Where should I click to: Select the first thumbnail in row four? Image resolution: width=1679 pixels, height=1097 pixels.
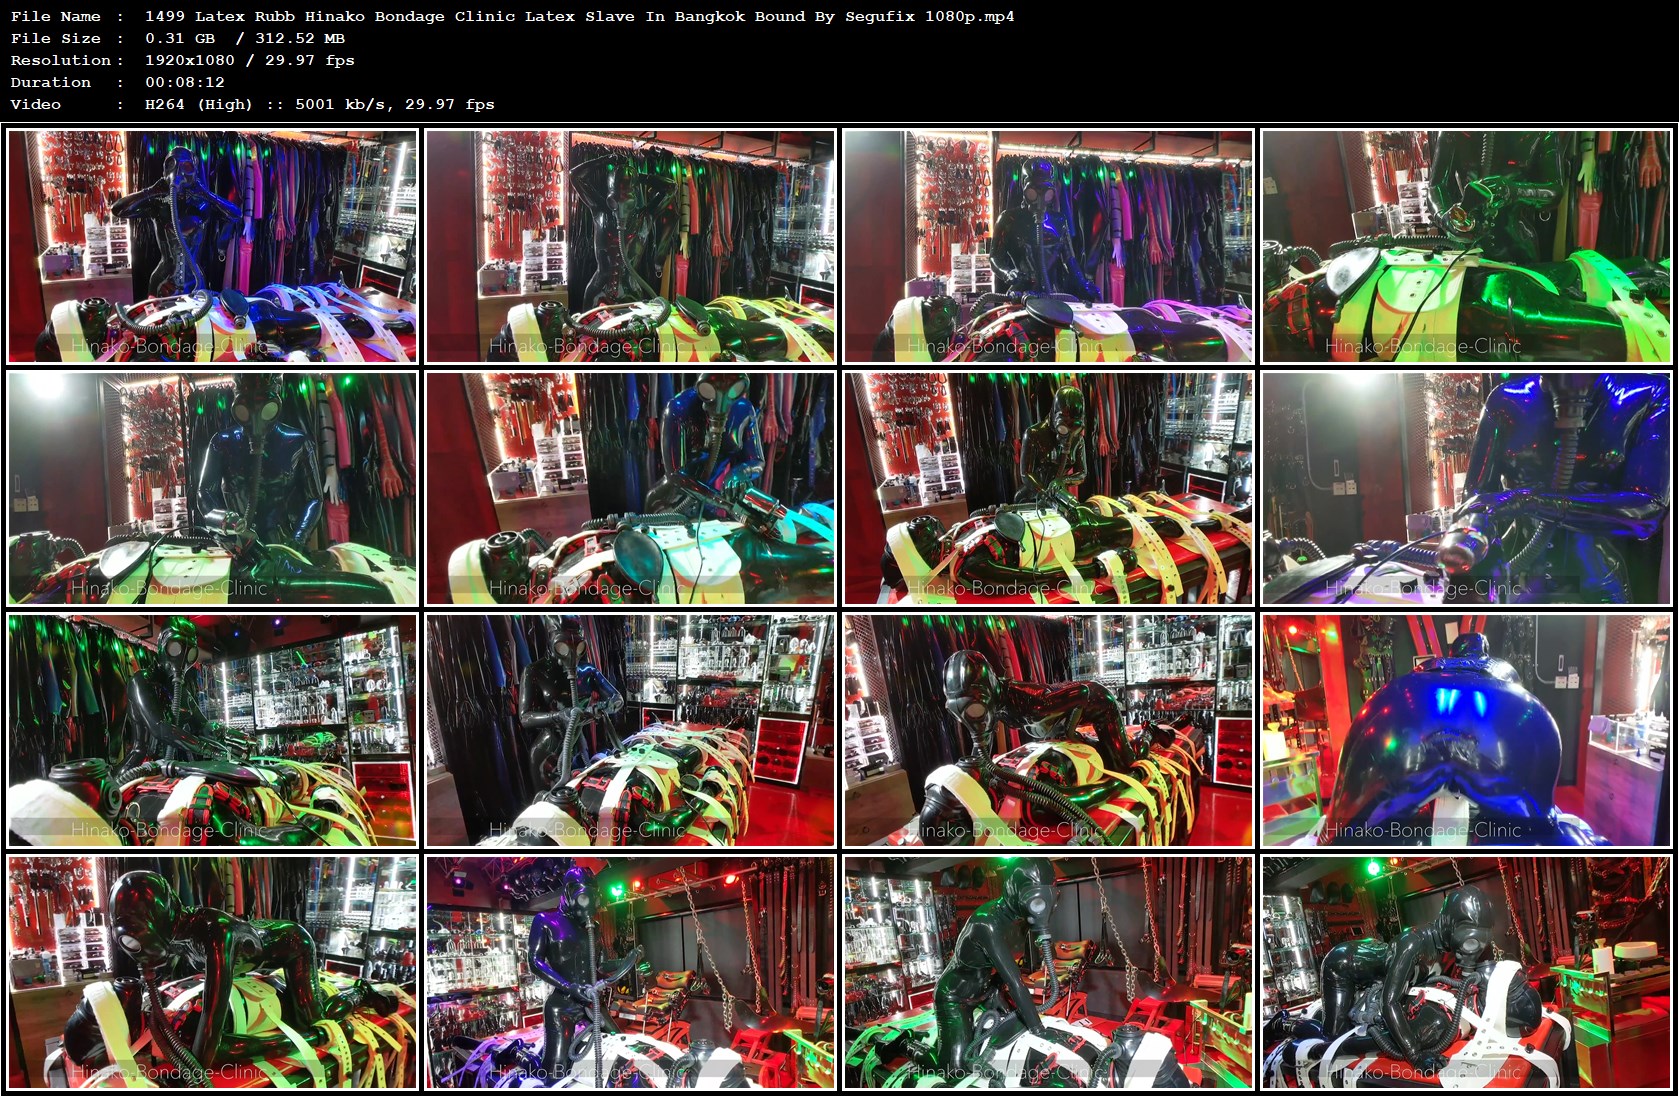point(213,973)
